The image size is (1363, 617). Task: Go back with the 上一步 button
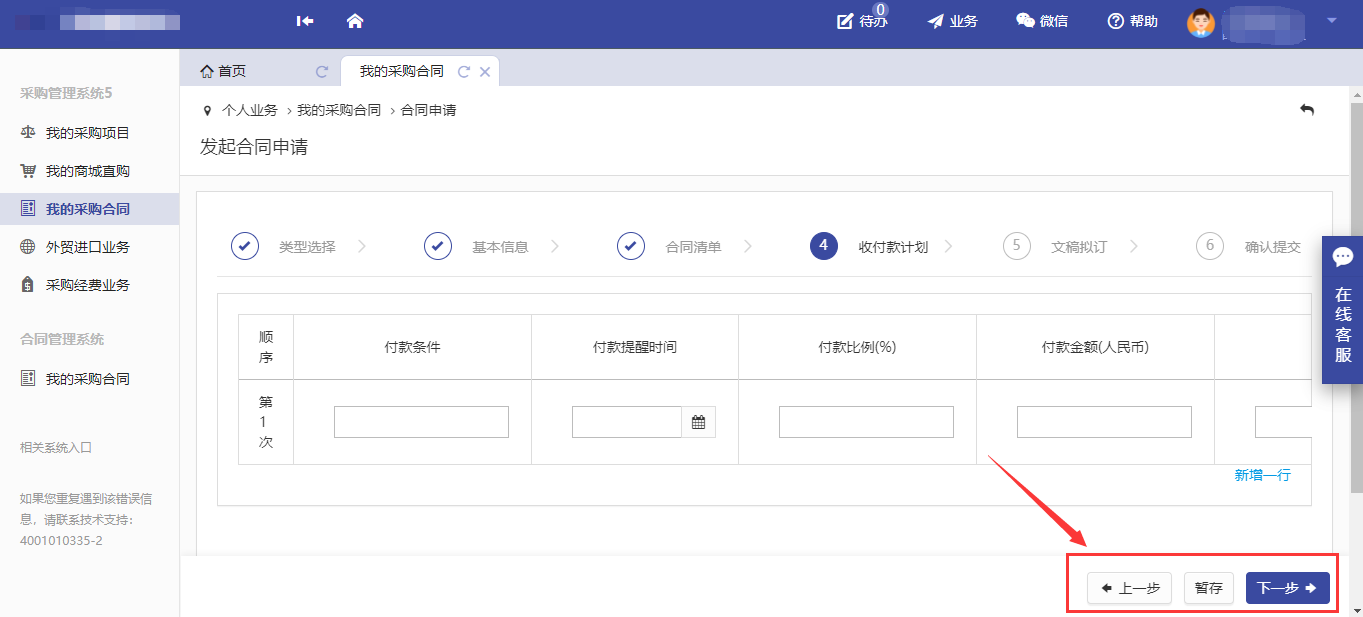click(1130, 588)
